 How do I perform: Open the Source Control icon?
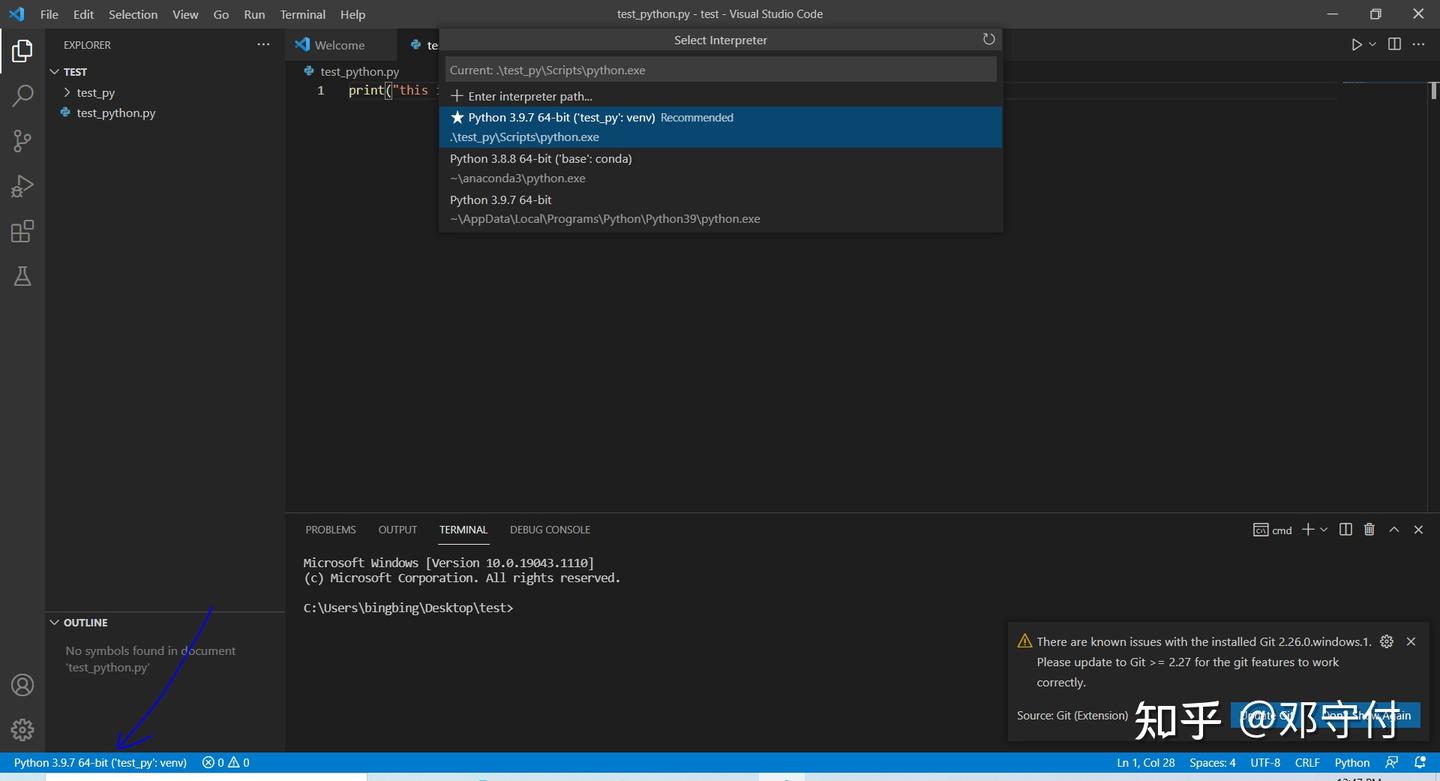click(x=22, y=140)
